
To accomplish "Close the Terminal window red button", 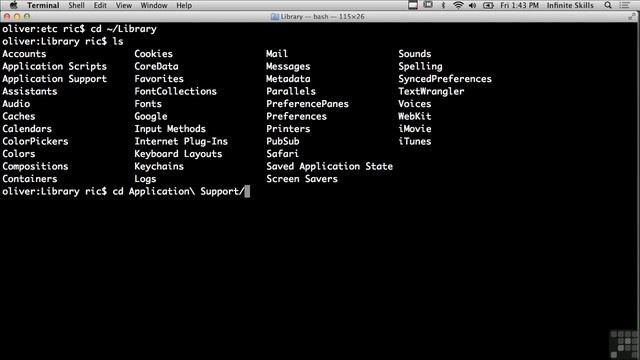I will (7, 17).
